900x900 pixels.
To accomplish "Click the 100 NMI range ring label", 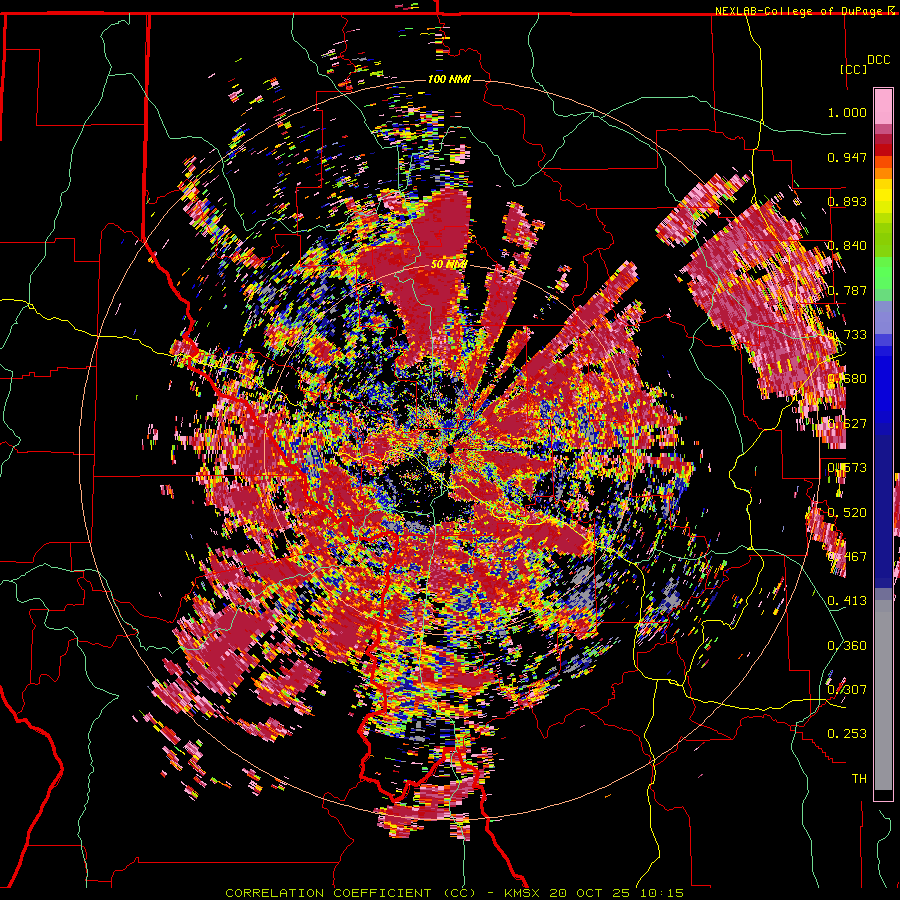I will click(449, 79).
